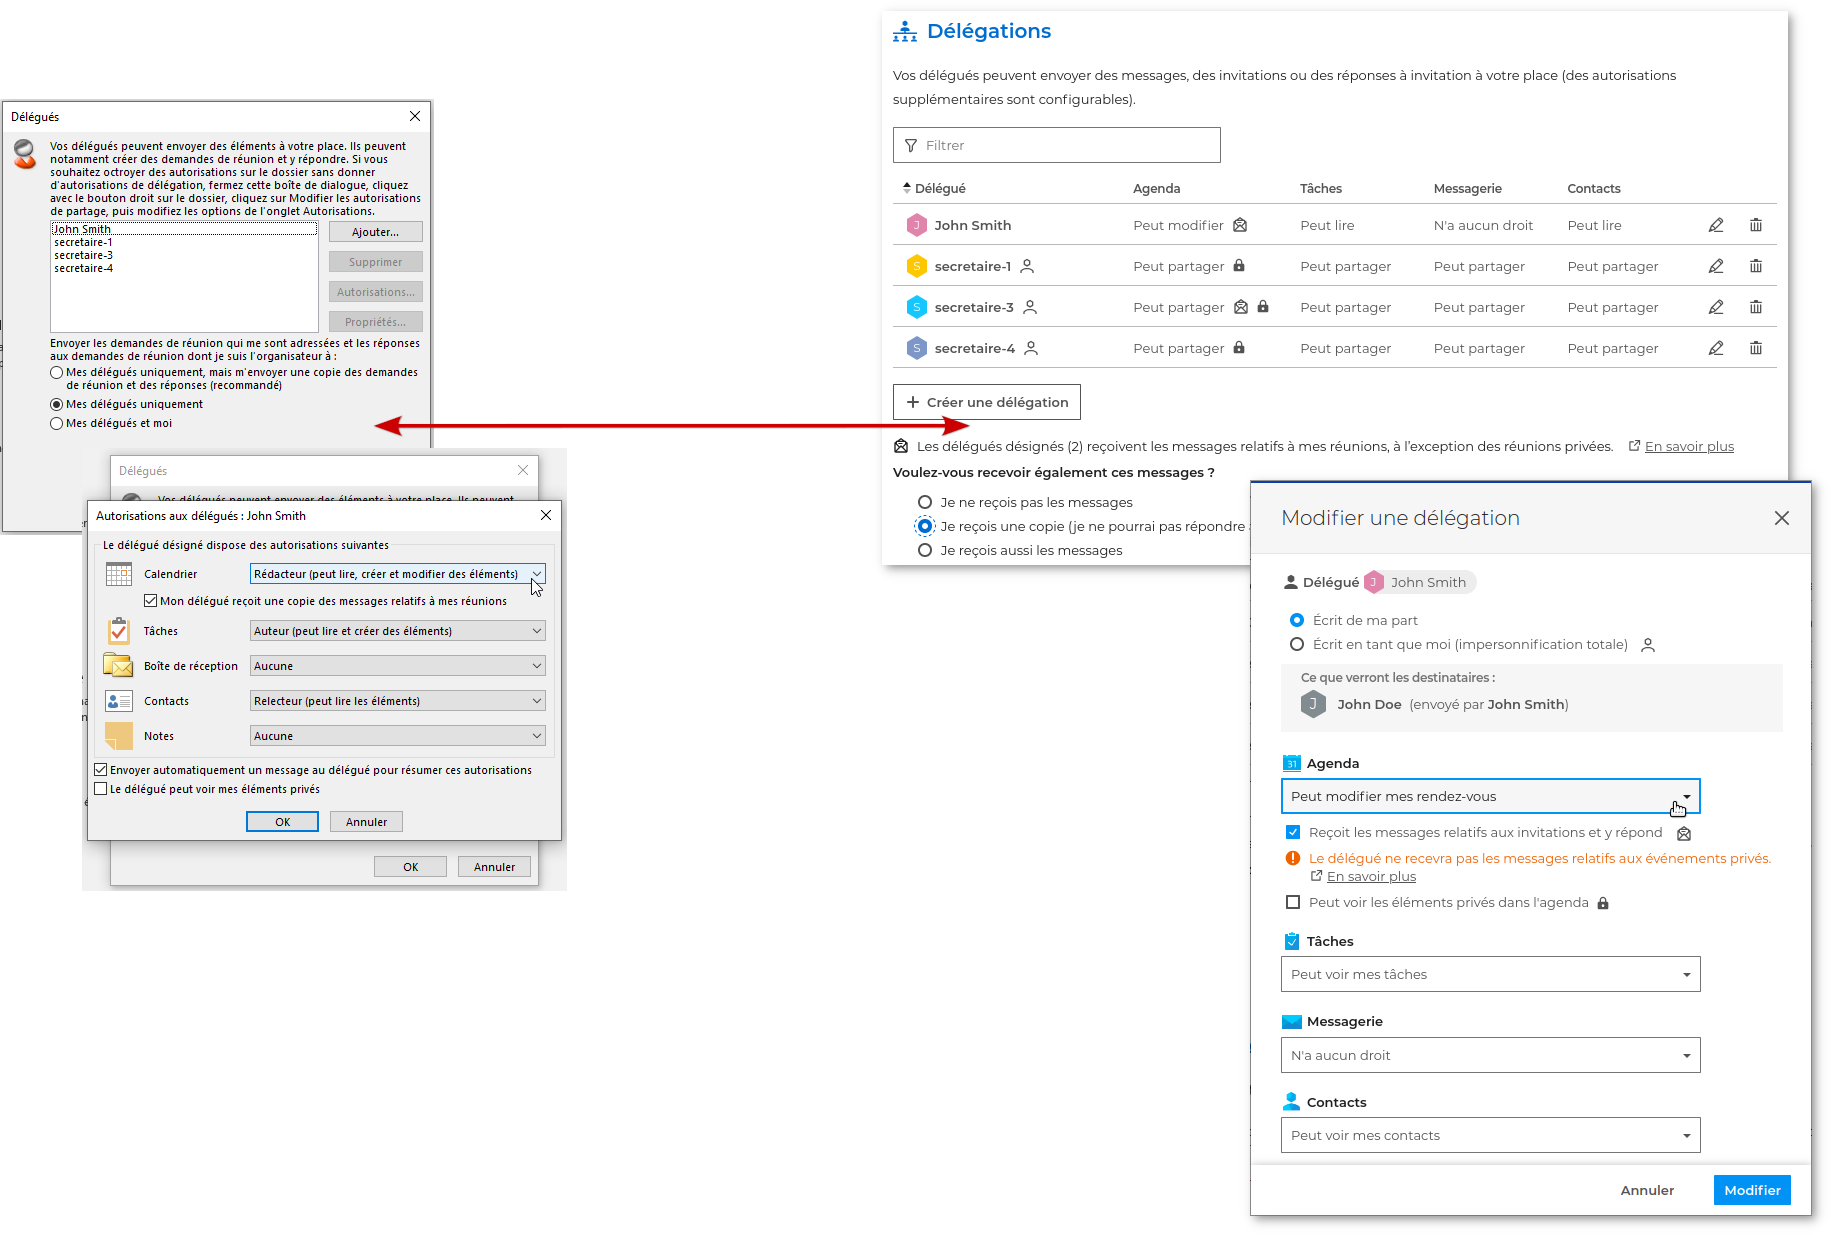Open the Agenda permissions dropdown
Screen dimensions: 1831x1235
[1489, 797]
